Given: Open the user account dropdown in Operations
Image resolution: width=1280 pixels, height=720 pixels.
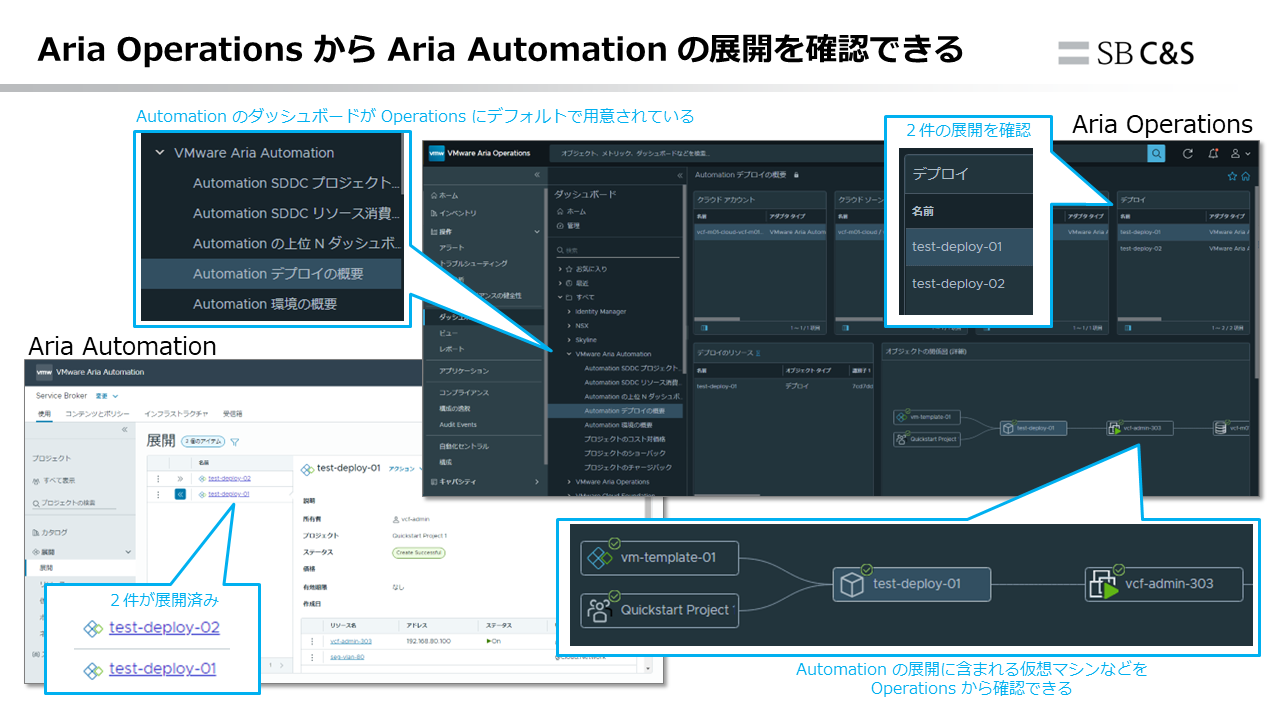Looking at the screenshot, I should tap(1241, 153).
